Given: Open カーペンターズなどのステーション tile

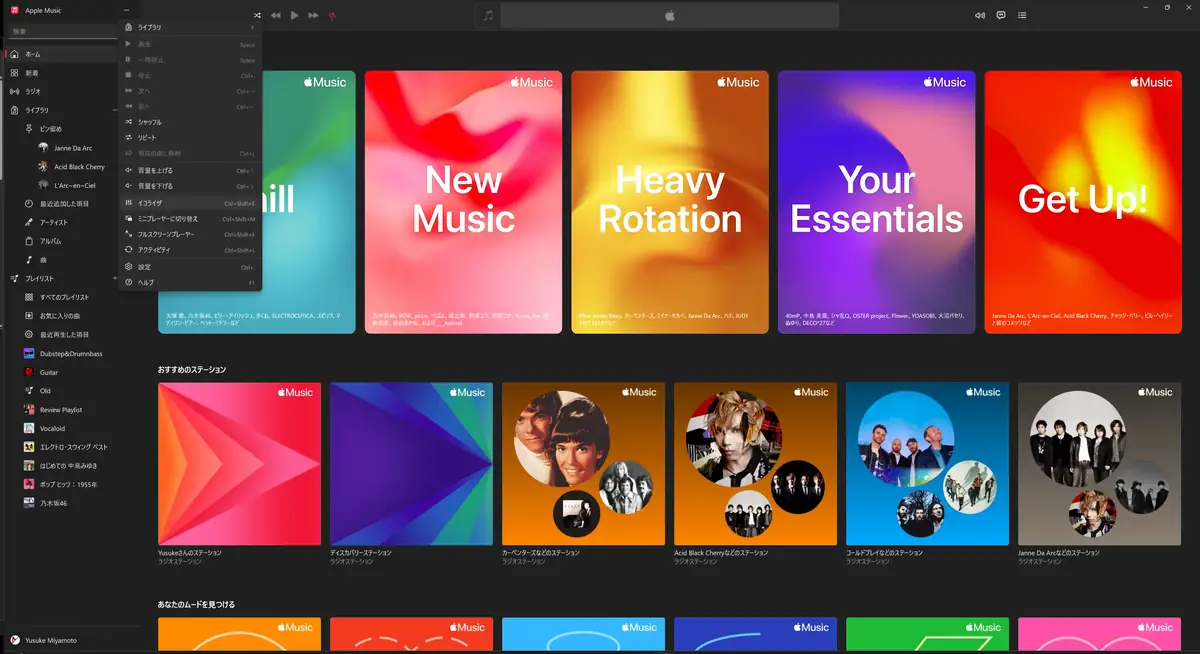Looking at the screenshot, I should [x=584, y=463].
